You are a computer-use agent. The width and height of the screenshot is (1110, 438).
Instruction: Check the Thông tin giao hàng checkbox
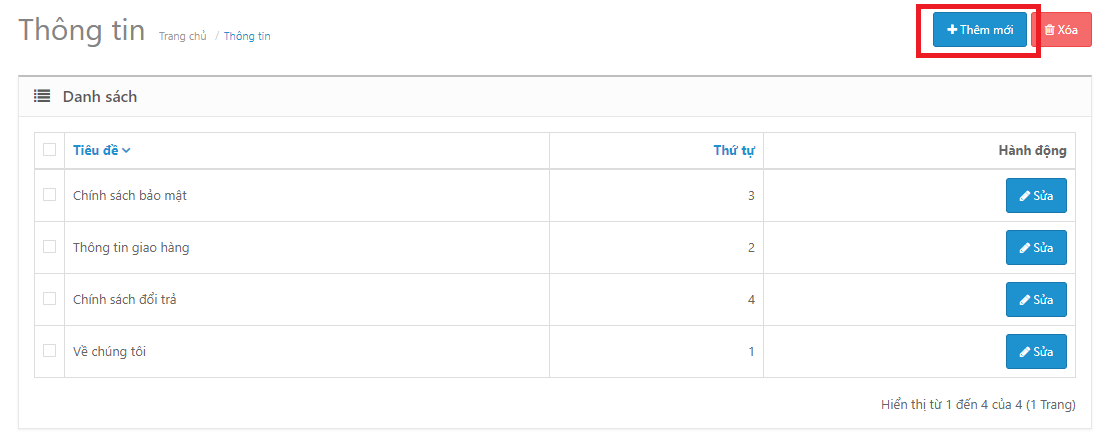50,246
